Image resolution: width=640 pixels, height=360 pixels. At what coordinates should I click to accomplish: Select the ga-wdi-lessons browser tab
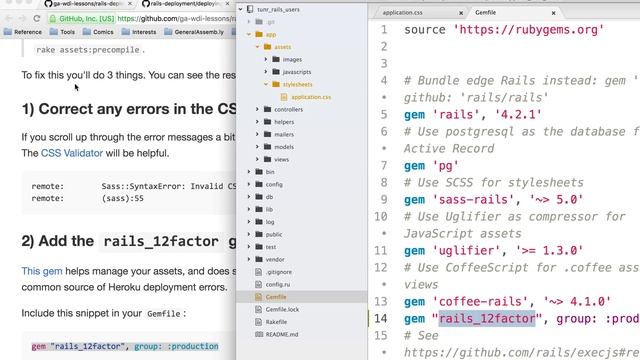(x=83, y=4)
